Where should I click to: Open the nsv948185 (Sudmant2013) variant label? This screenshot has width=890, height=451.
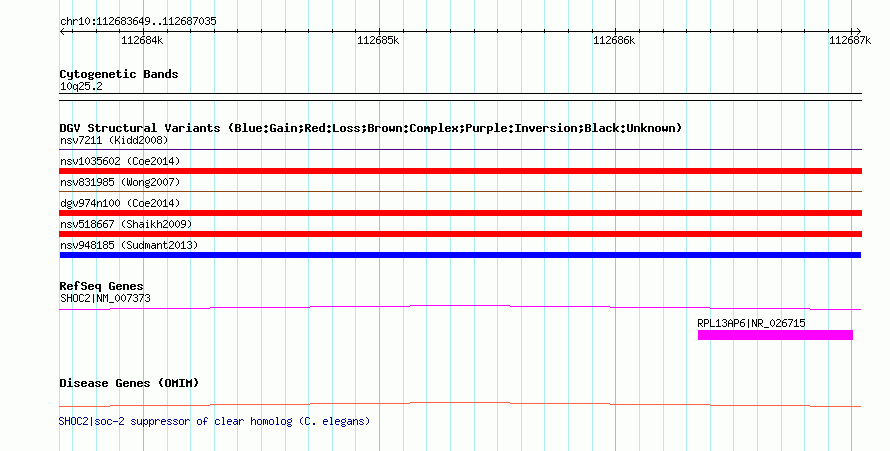129,245
